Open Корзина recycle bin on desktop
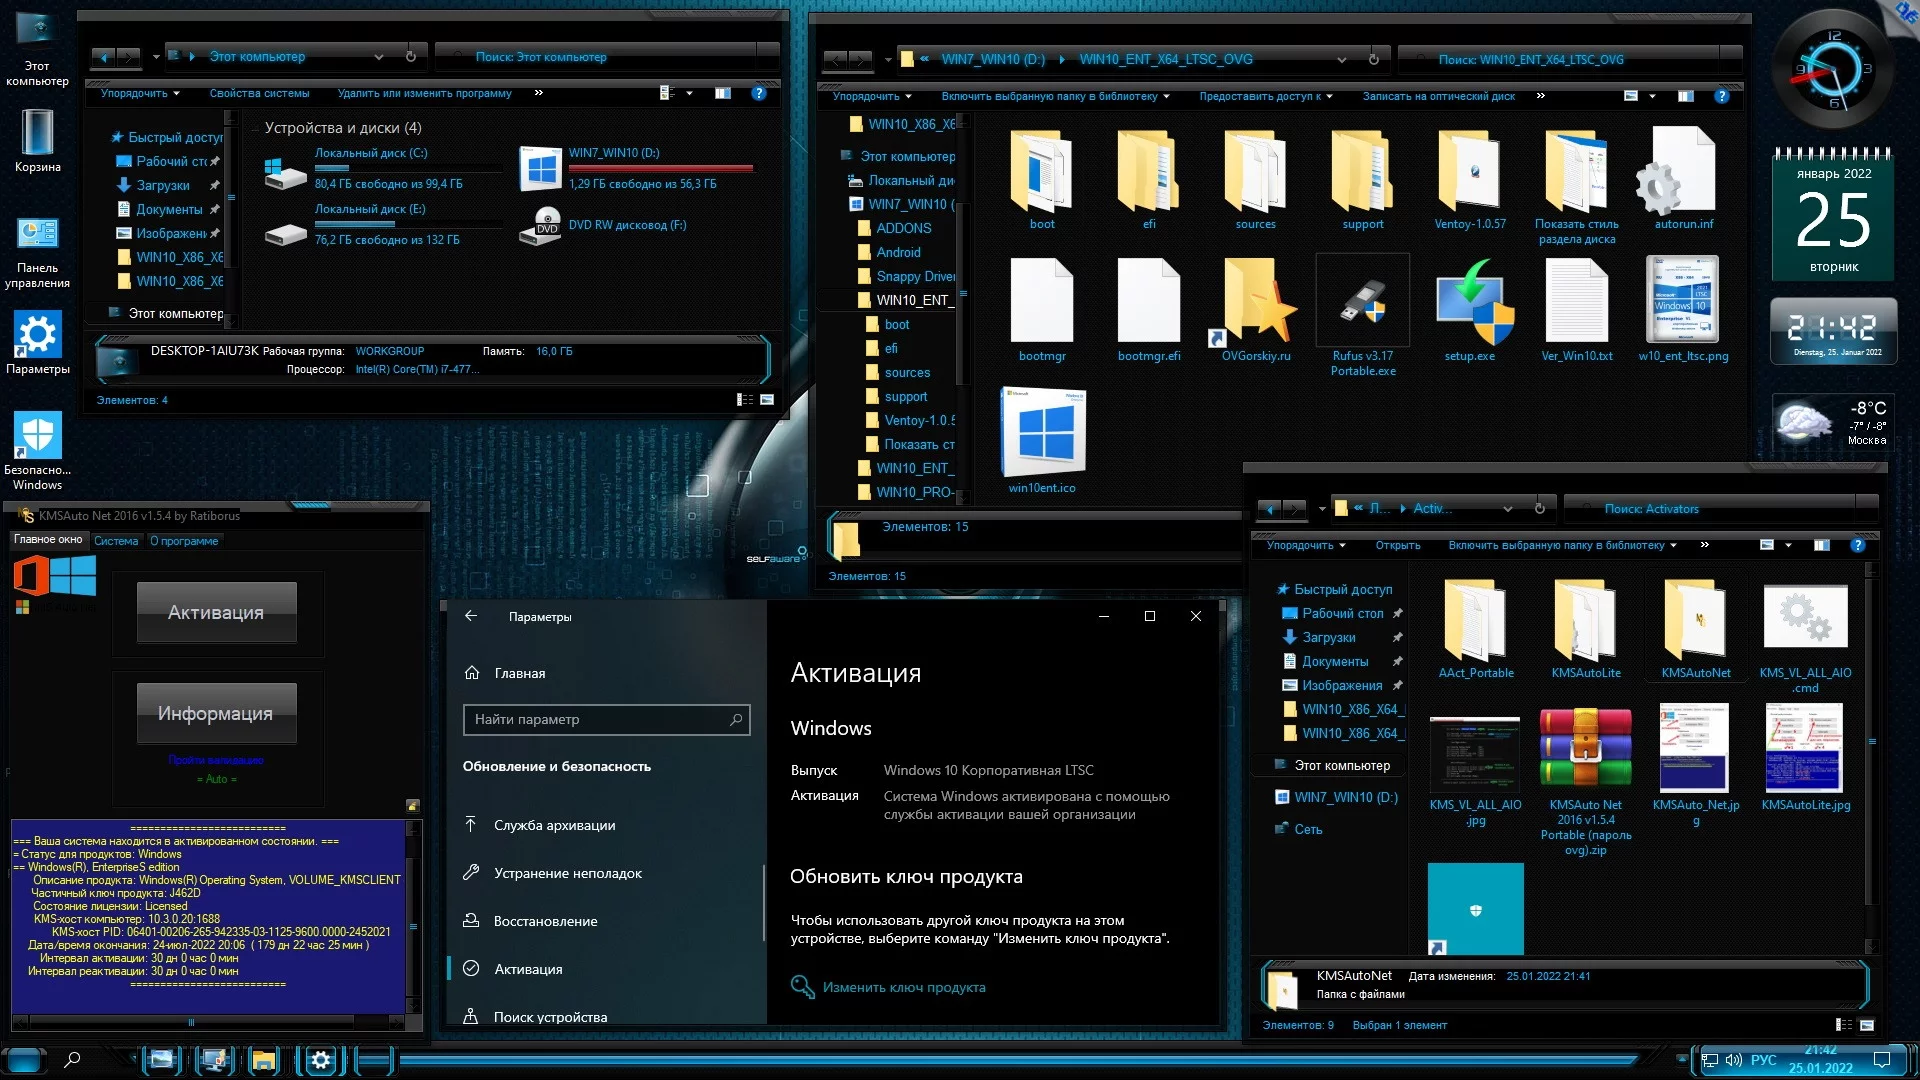This screenshot has height=1080, width=1920. (37, 134)
